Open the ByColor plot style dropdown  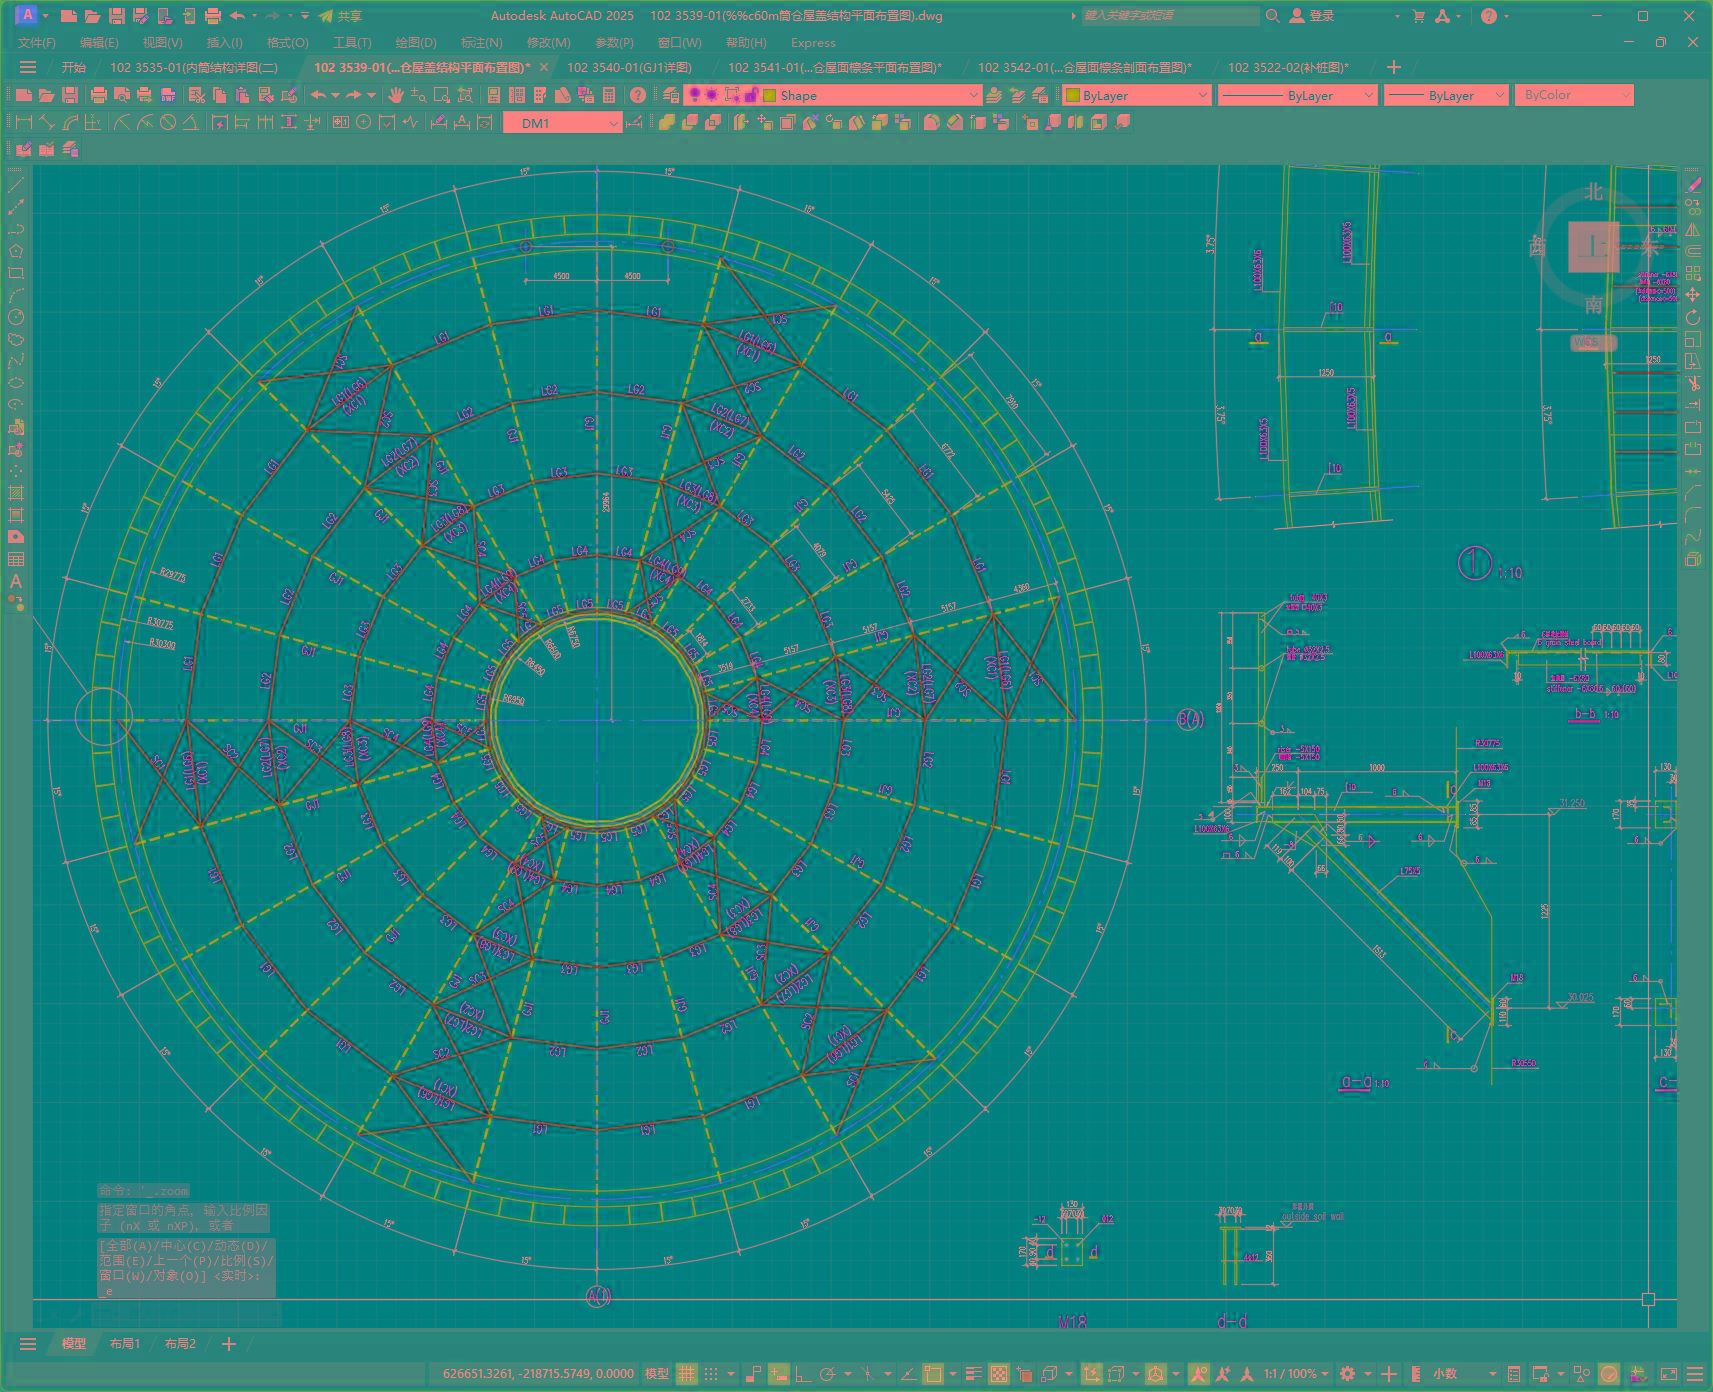point(1574,95)
